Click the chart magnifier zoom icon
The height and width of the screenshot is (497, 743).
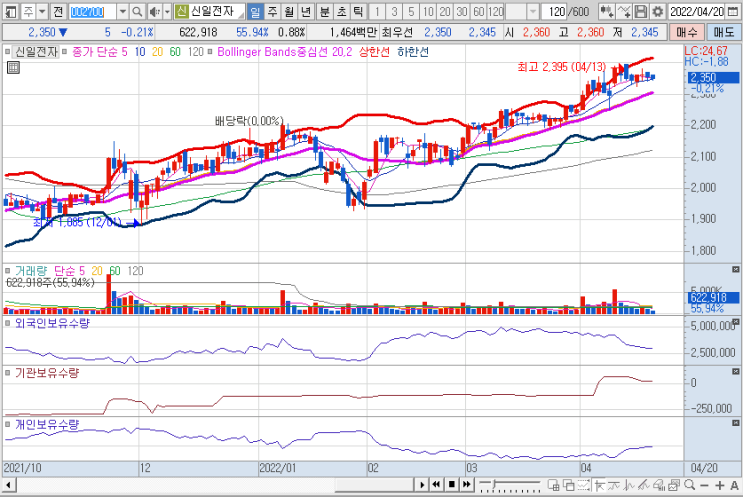click(689, 485)
